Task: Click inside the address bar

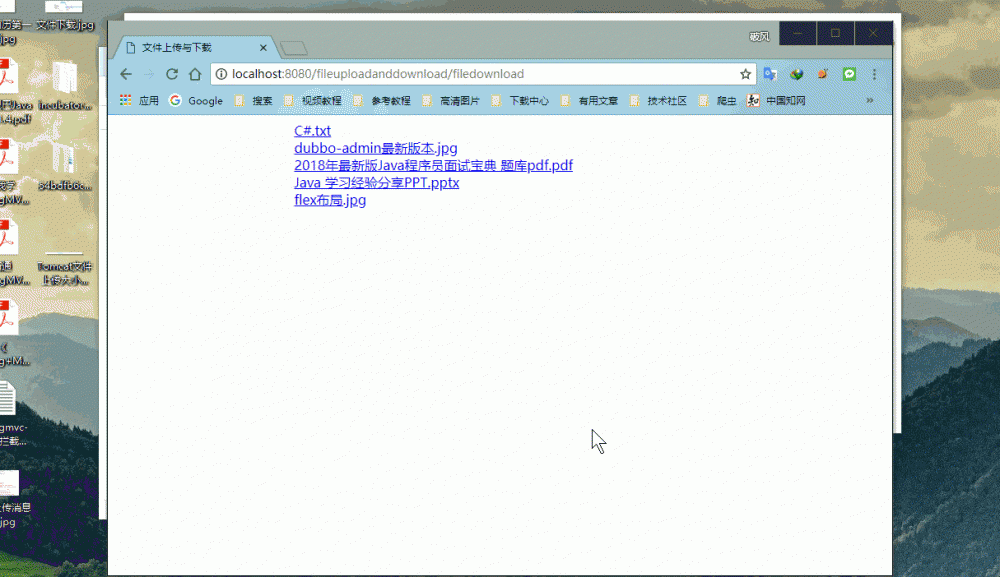Action: [450, 73]
